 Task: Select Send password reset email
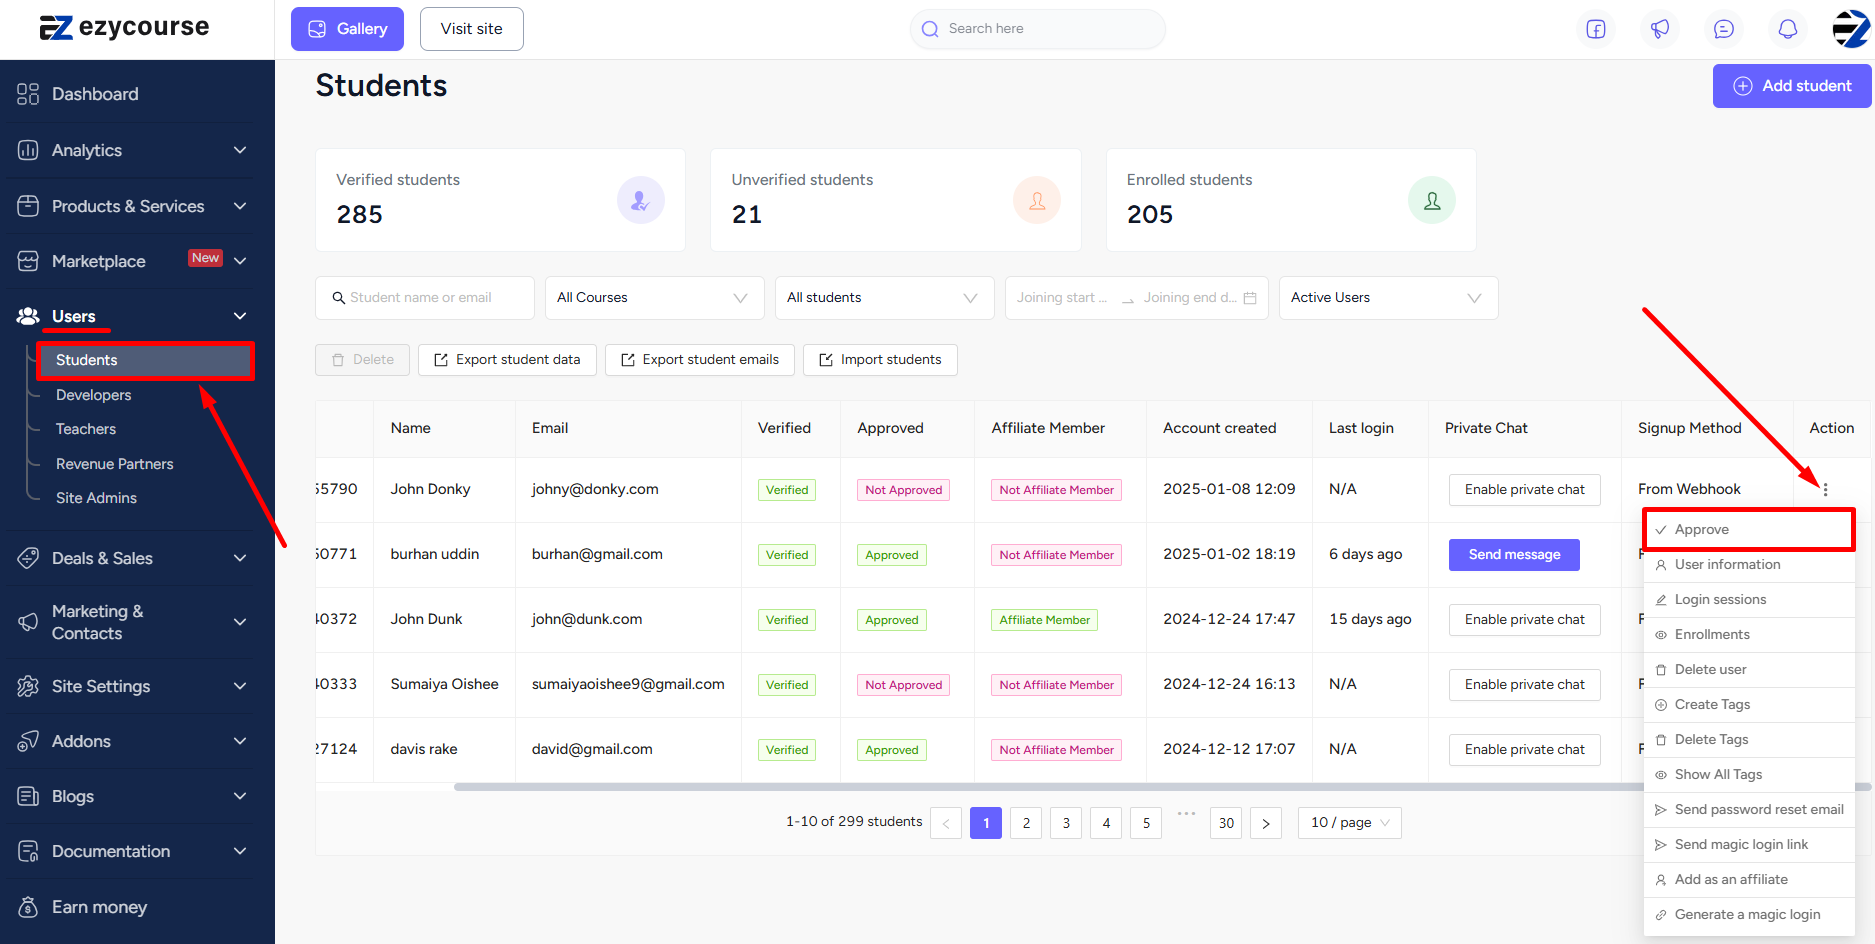1749,810
